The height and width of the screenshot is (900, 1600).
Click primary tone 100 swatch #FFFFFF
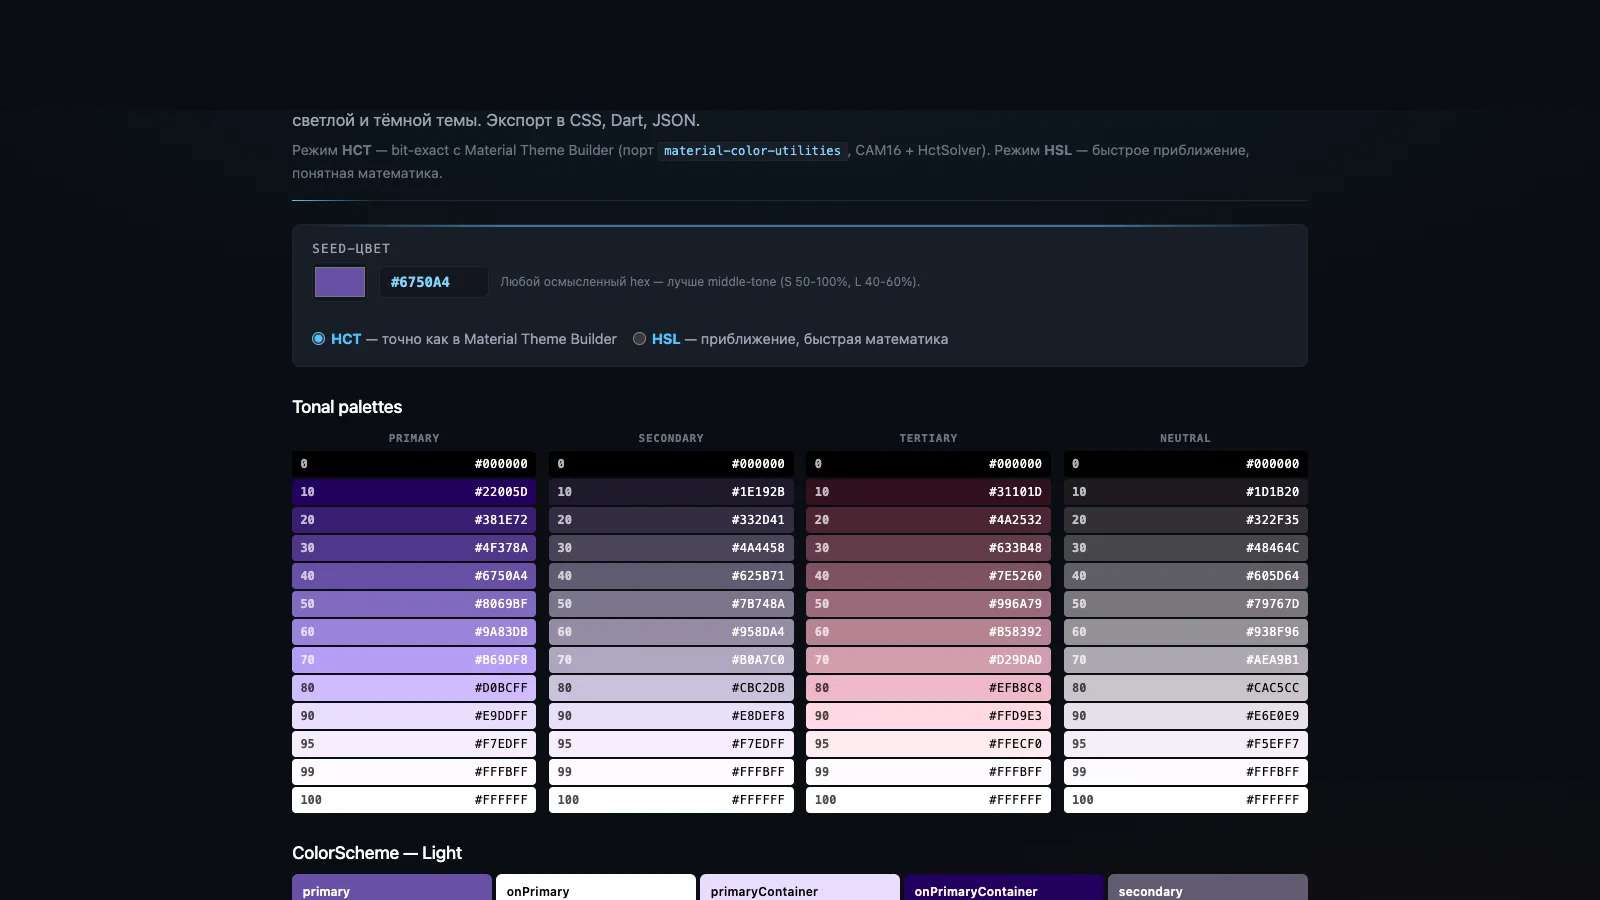[414, 800]
